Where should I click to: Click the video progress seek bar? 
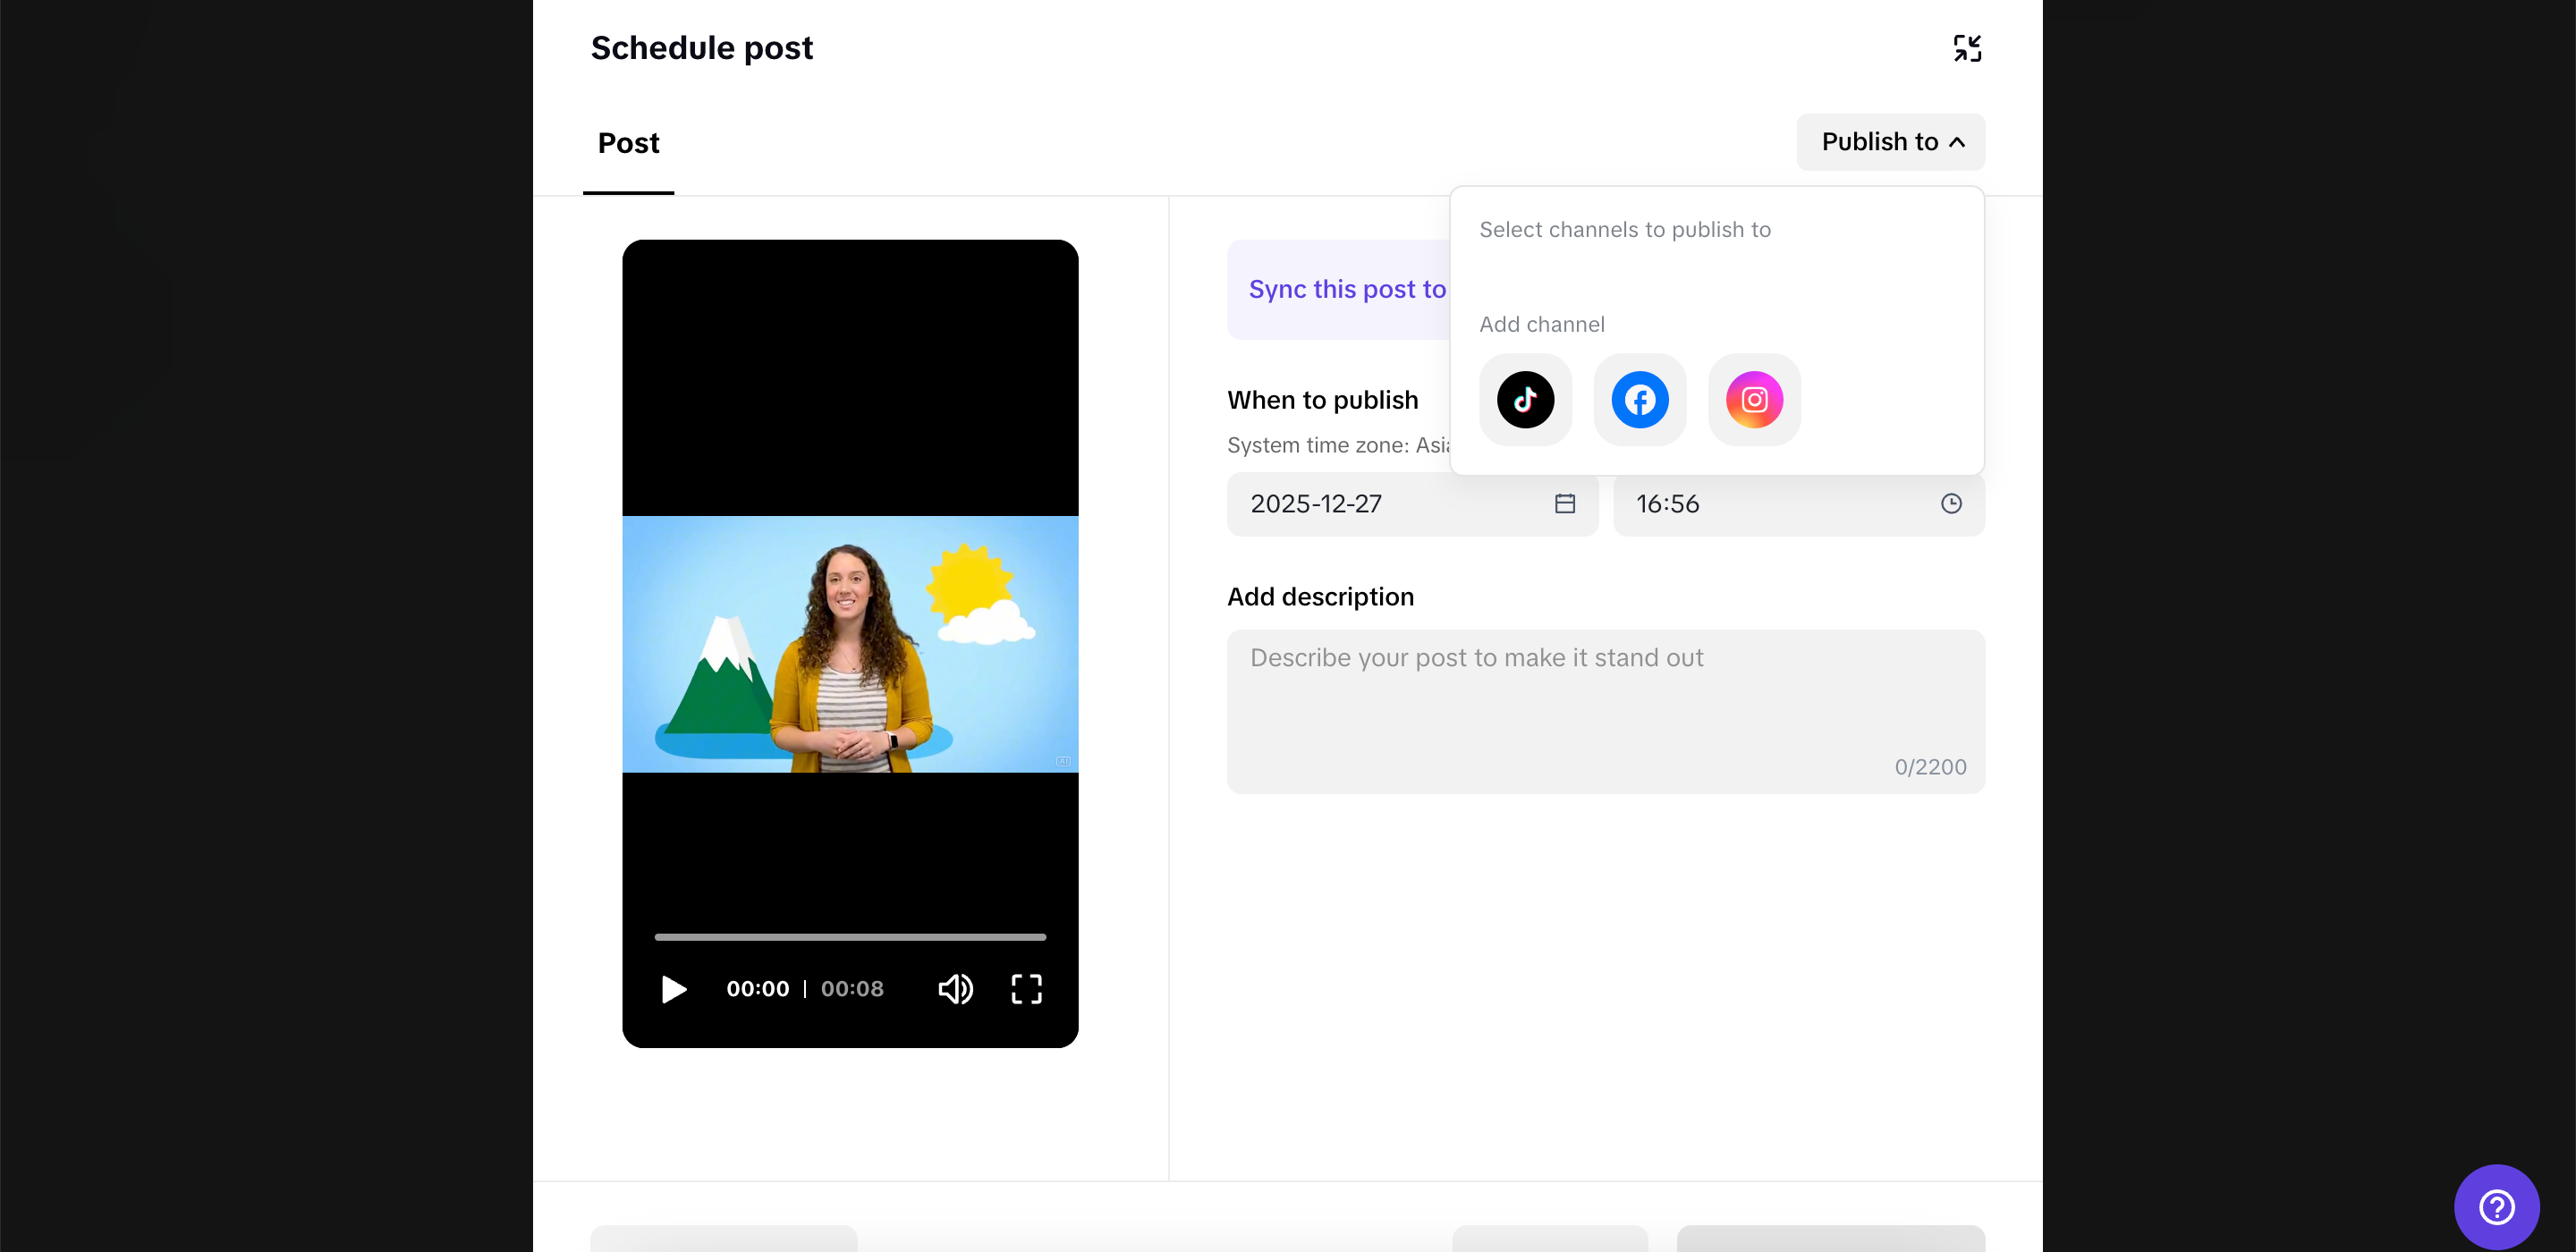pyautogui.click(x=849, y=937)
